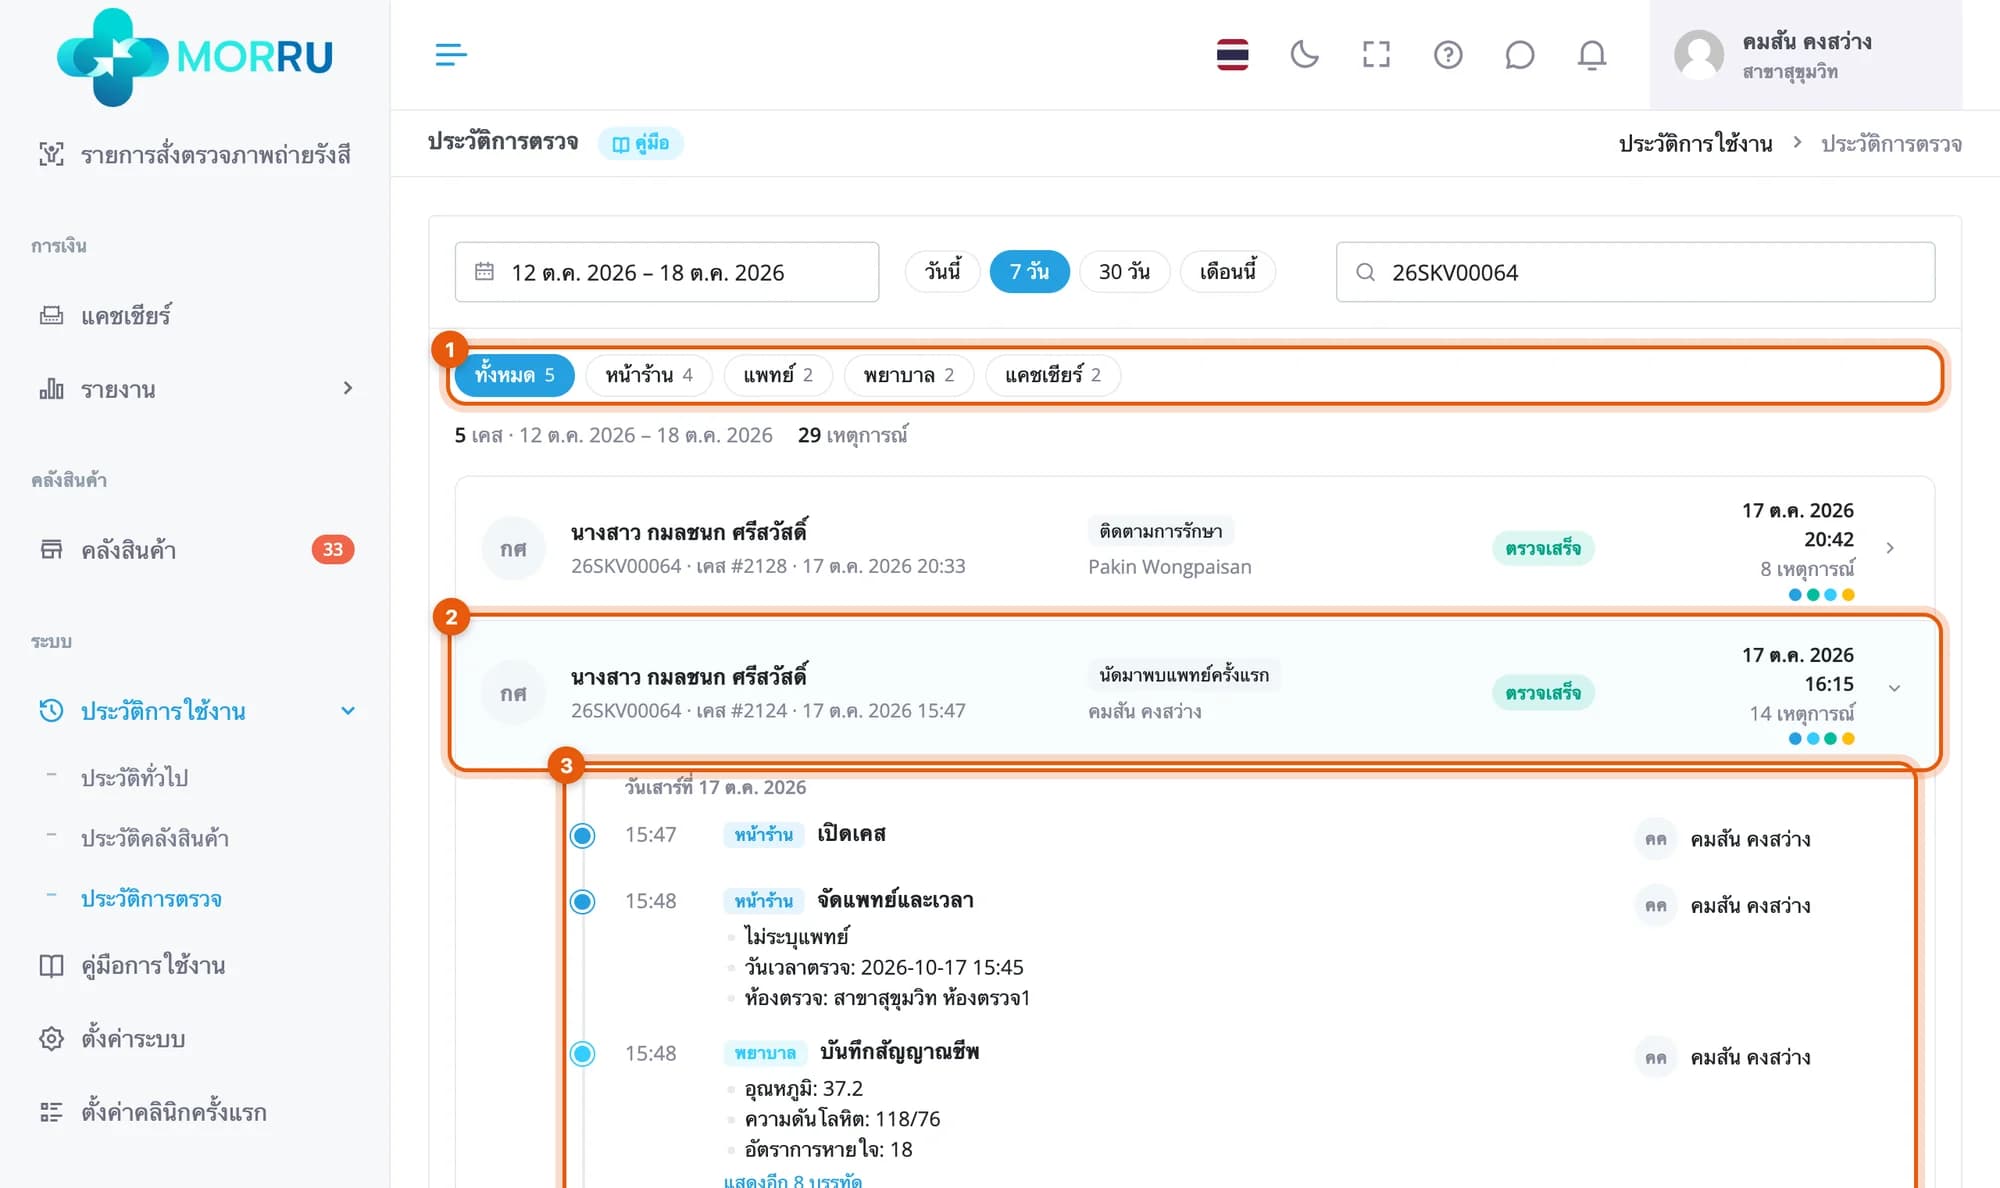Open the help question mark icon
Image resolution: width=2000 pixels, height=1188 pixels.
coord(1448,54)
